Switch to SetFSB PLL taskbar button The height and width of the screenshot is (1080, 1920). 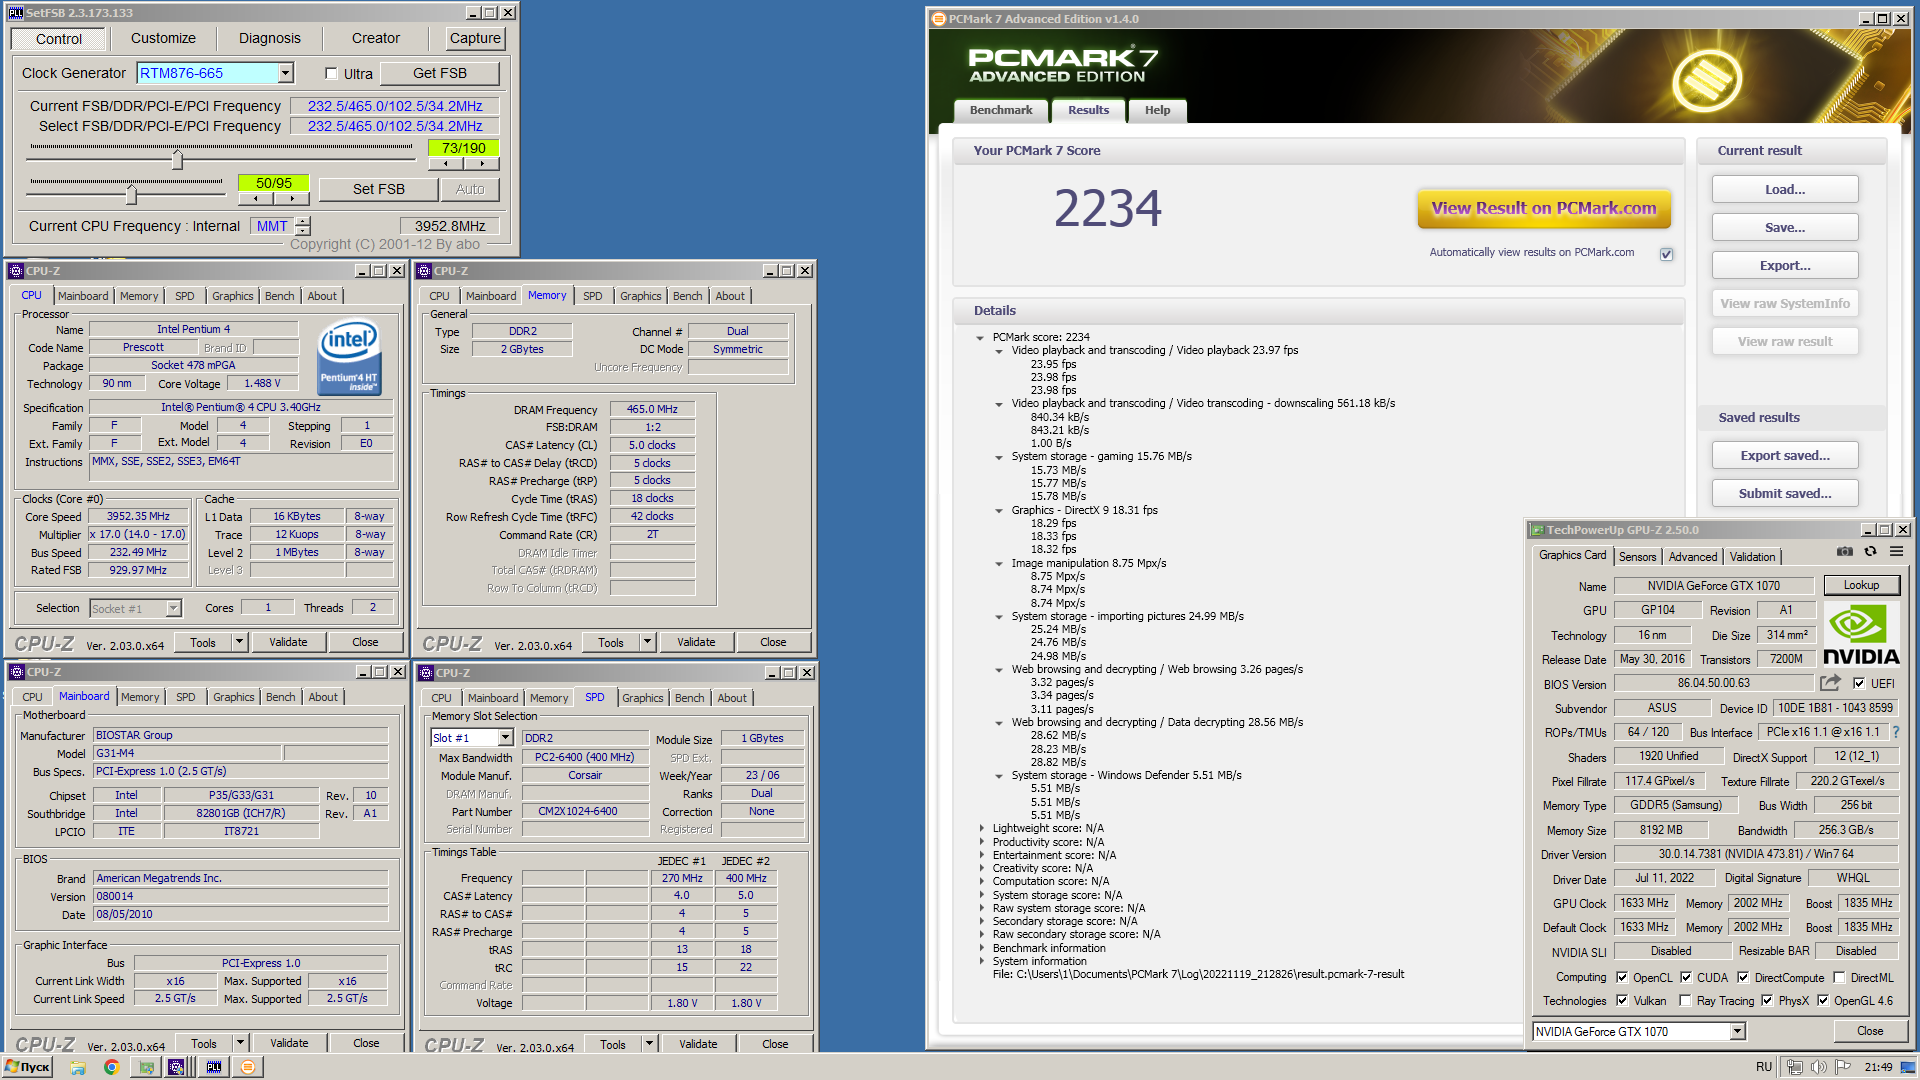coord(213,1067)
